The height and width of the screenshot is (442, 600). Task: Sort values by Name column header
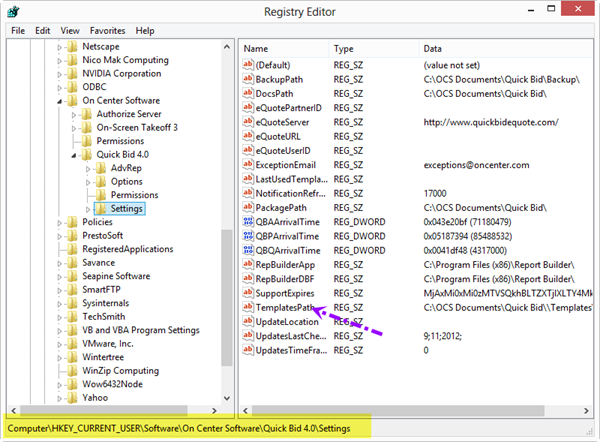(284, 49)
